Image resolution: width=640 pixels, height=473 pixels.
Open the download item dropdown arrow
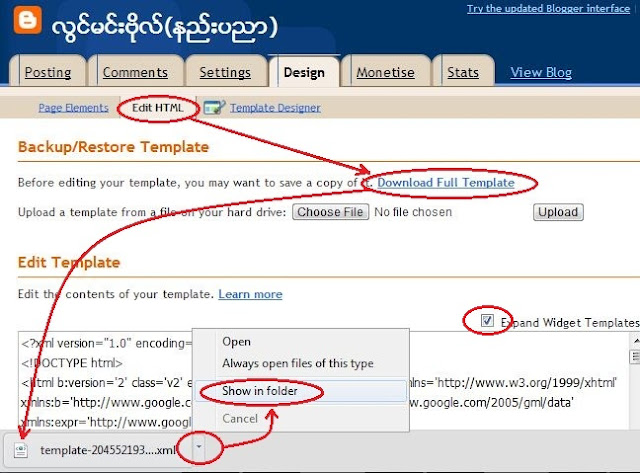[x=198, y=447]
